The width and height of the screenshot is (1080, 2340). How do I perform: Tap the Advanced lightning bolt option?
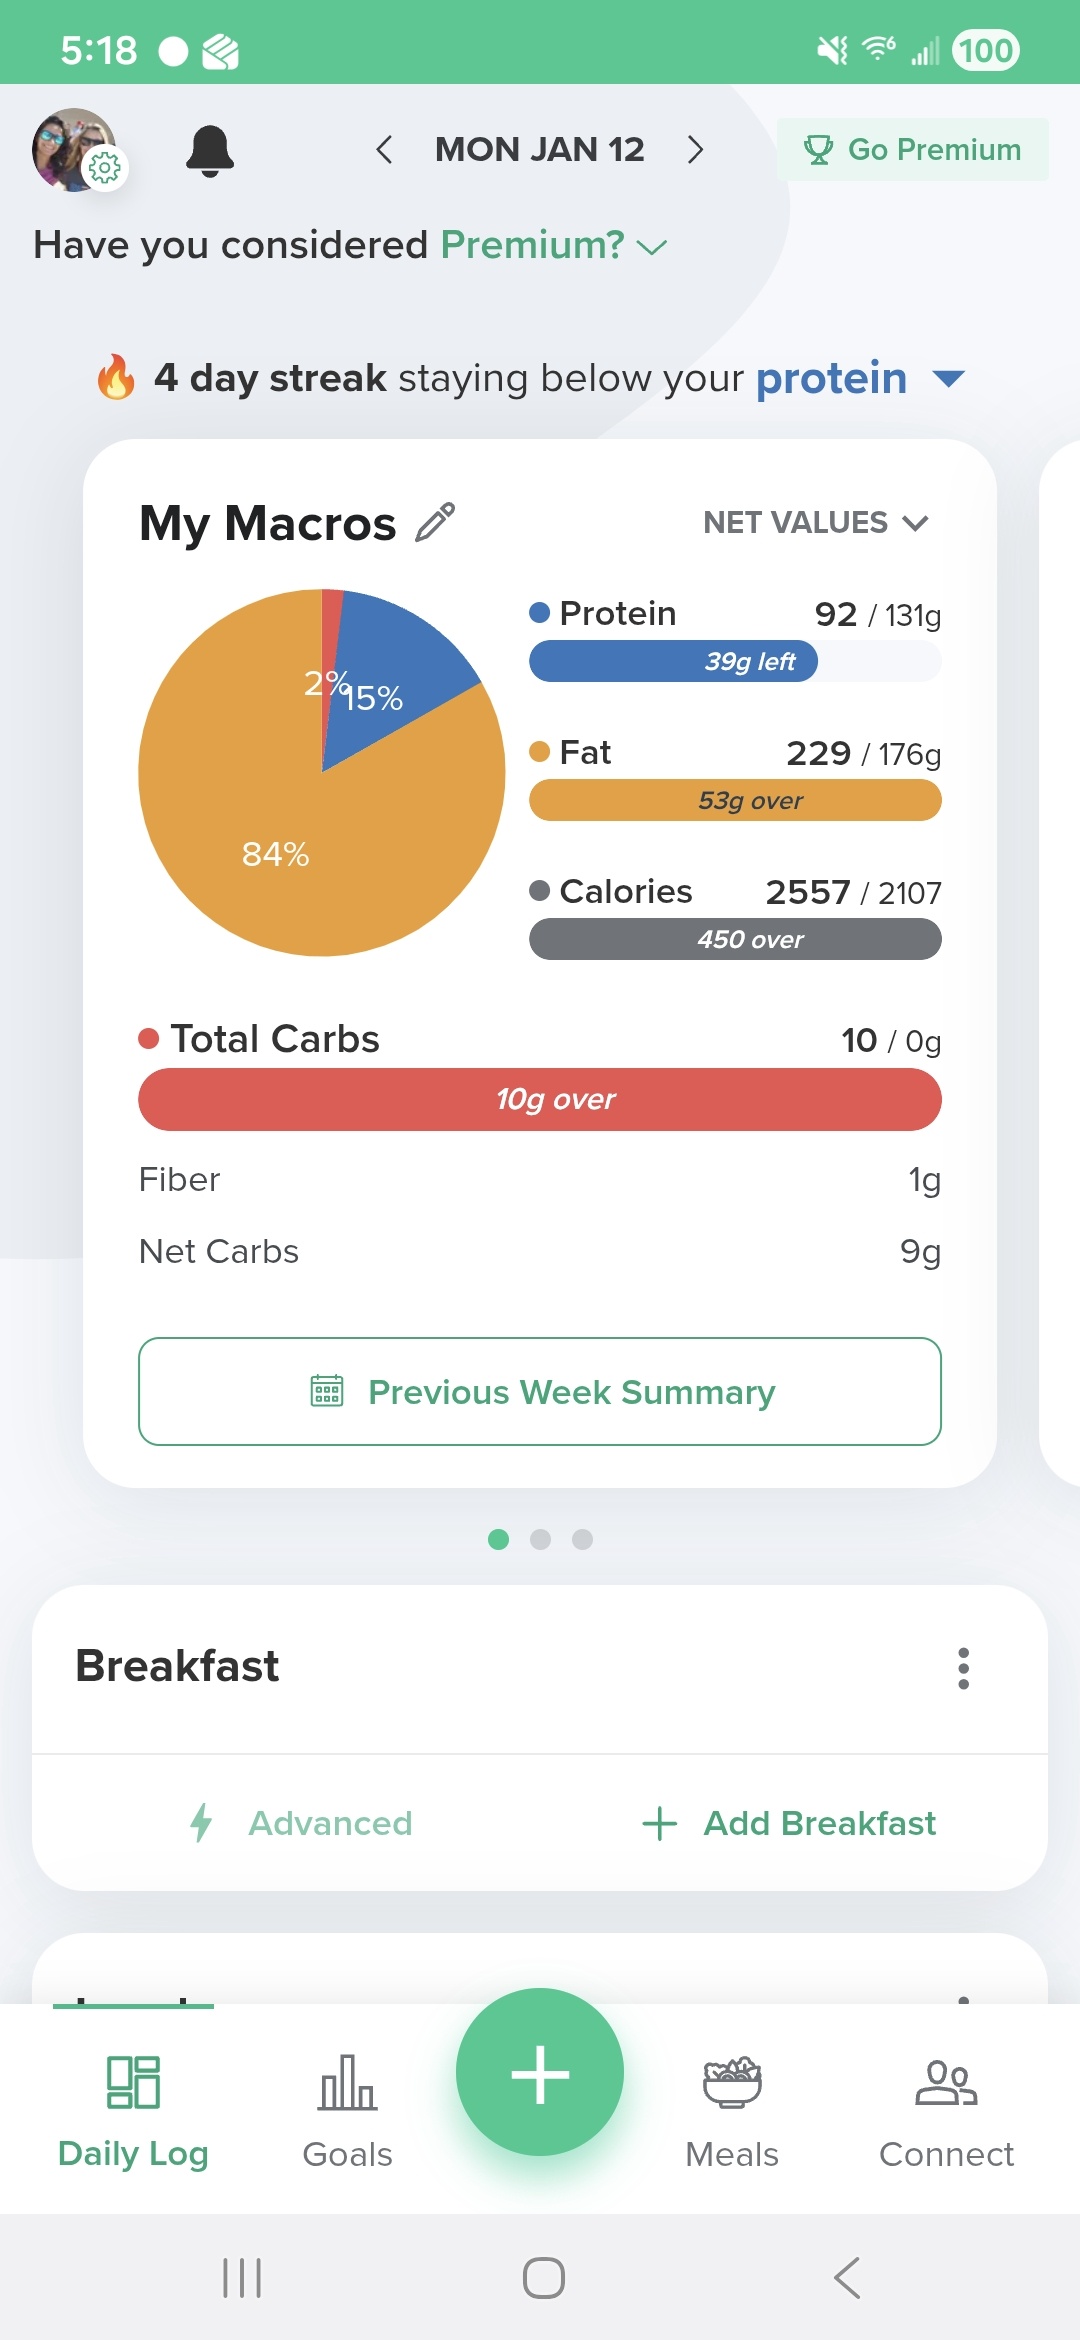[x=302, y=1823]
